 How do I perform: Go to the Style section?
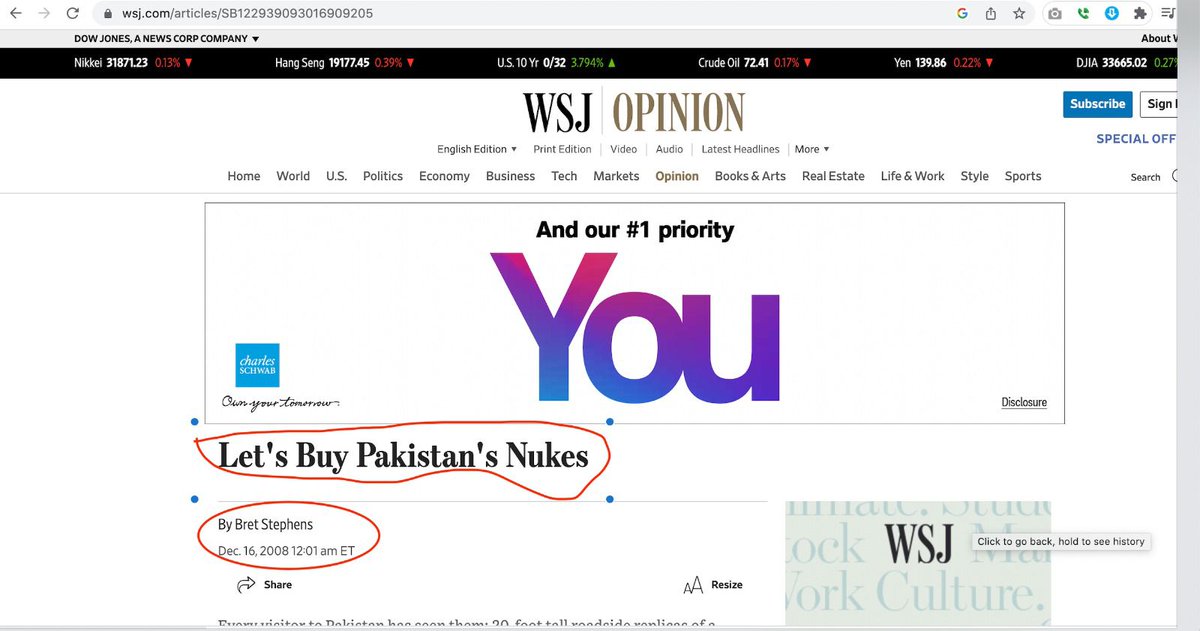pos(974,176)
